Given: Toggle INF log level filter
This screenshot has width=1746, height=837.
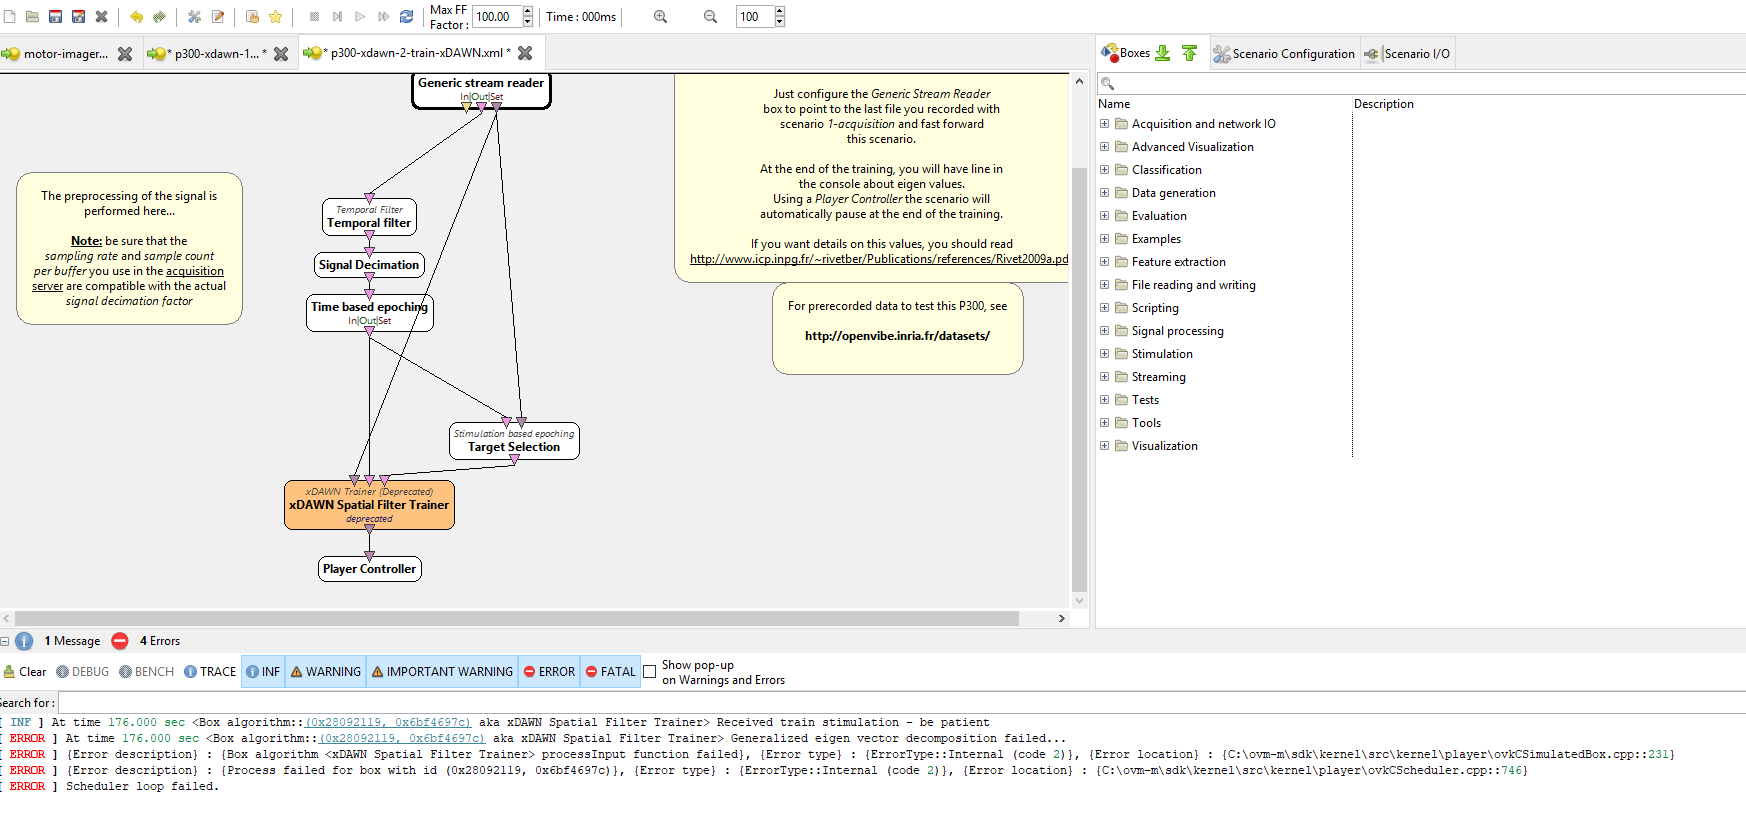Looking at the screenshot, I should (x=263, y=672).
